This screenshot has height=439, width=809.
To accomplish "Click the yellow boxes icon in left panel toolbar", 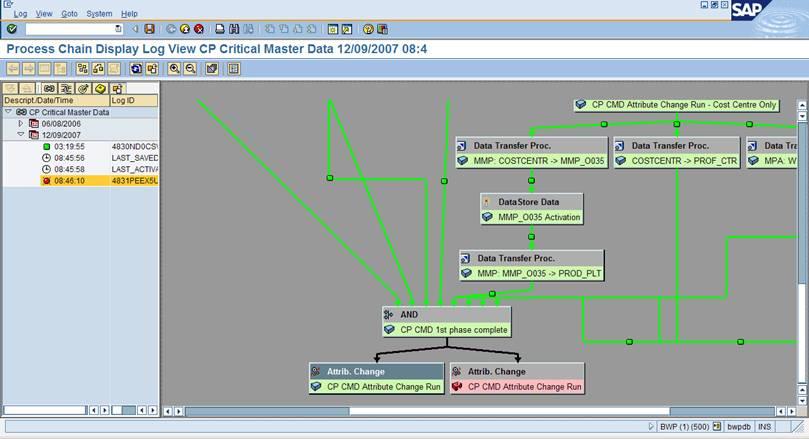I will pos(117,89).
